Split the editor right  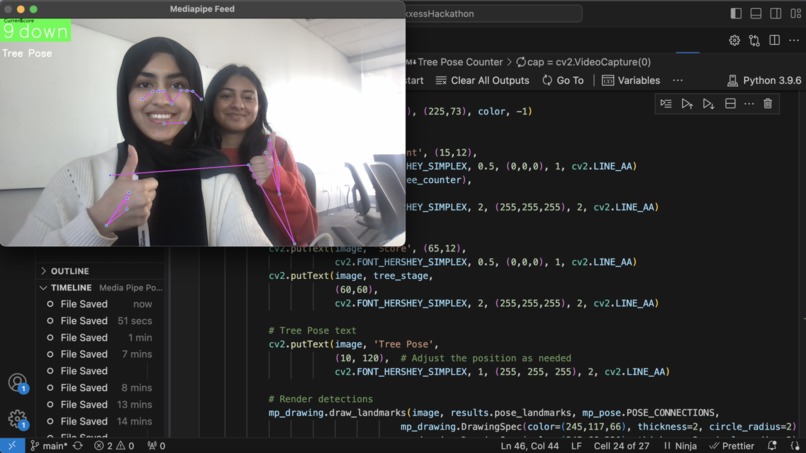[x=774, y=41]
